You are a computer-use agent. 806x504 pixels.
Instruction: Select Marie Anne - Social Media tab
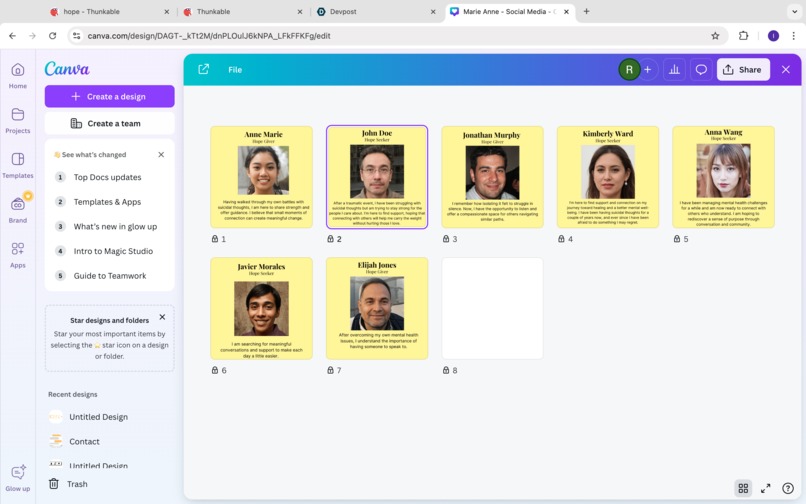pyautogui.click(x=510, y=11)
